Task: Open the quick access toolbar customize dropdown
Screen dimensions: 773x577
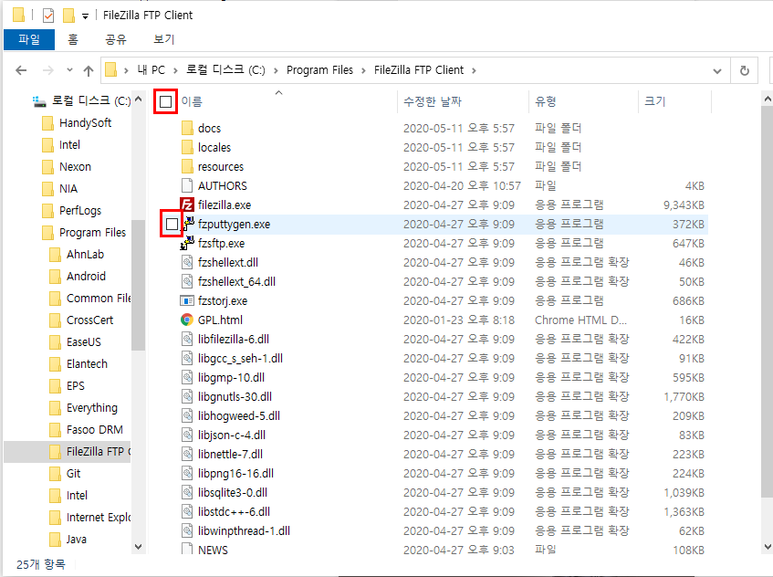Action: click(85, 16)
